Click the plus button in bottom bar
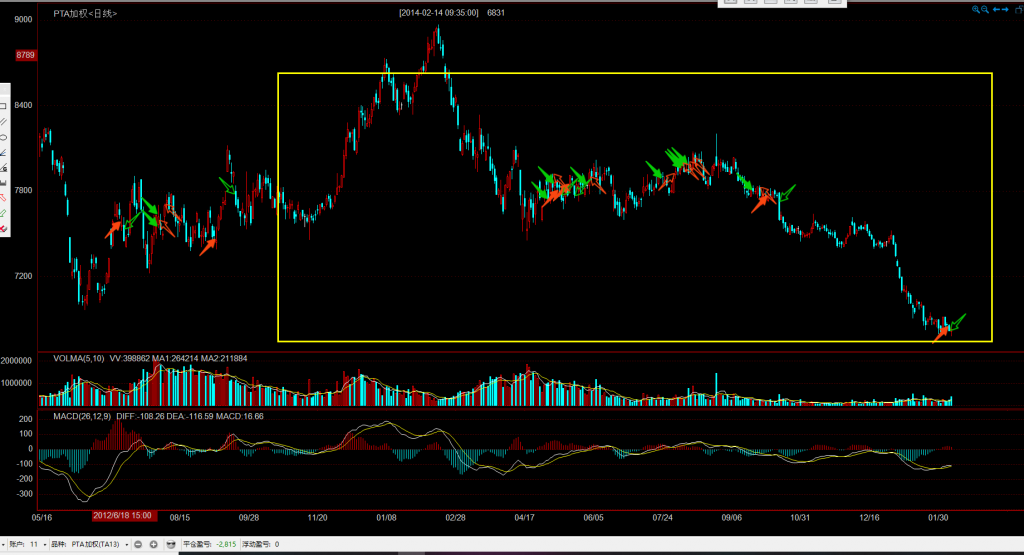Viewport: 1024px width, 555px height. coord(154,544)
